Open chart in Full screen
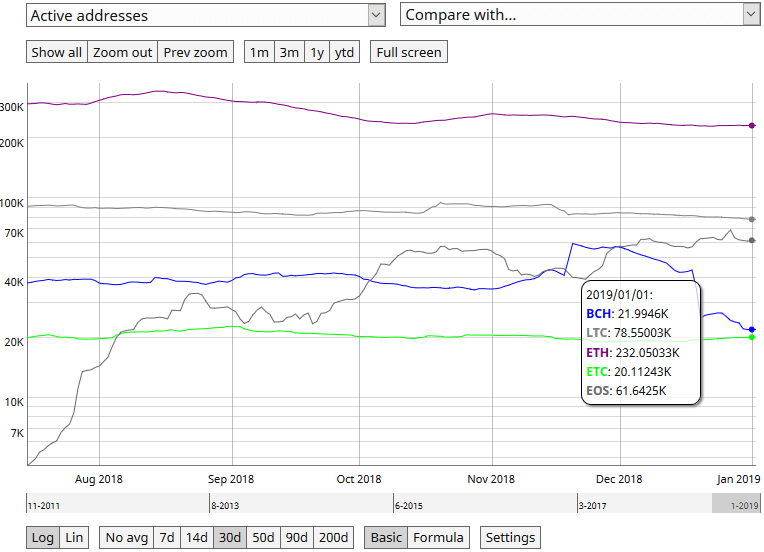This screenshot has width=764, height=552. tap(409, 52)
